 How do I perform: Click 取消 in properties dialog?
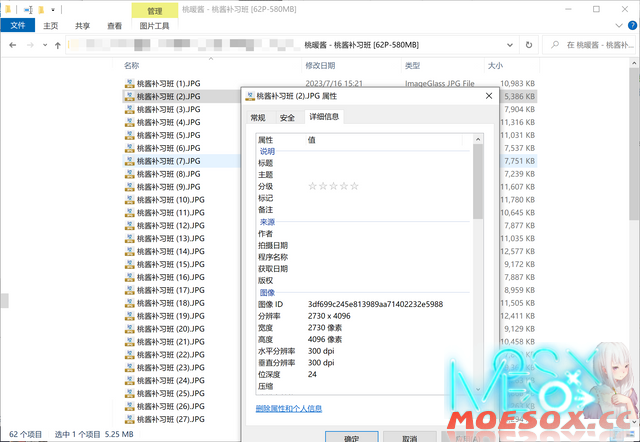(409, 438)
